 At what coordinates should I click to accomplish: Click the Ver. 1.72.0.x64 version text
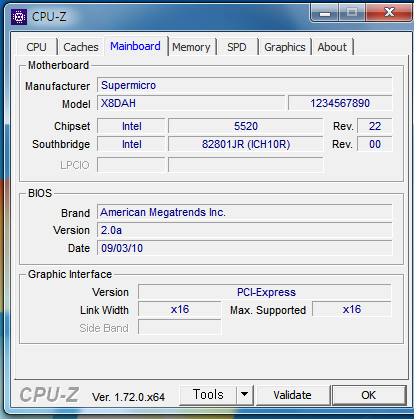point(128,397)
